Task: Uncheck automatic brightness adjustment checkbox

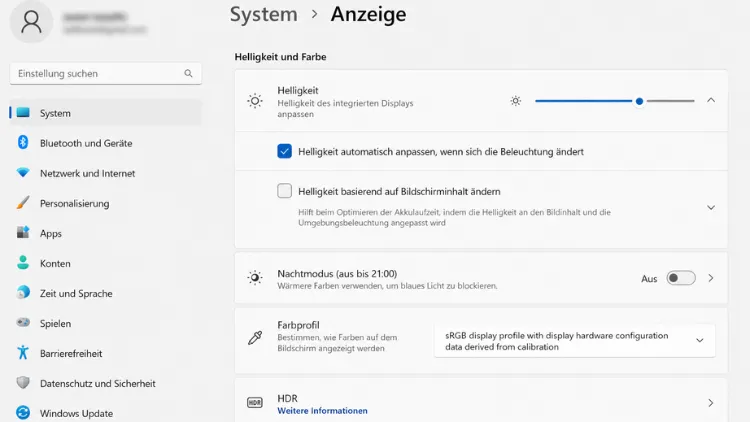Action: pyautogui.click(x=285, y=151)
